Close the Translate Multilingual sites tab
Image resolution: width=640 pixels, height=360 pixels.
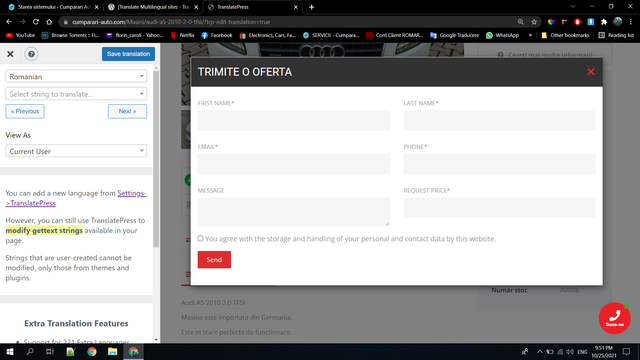coord(196,7)
